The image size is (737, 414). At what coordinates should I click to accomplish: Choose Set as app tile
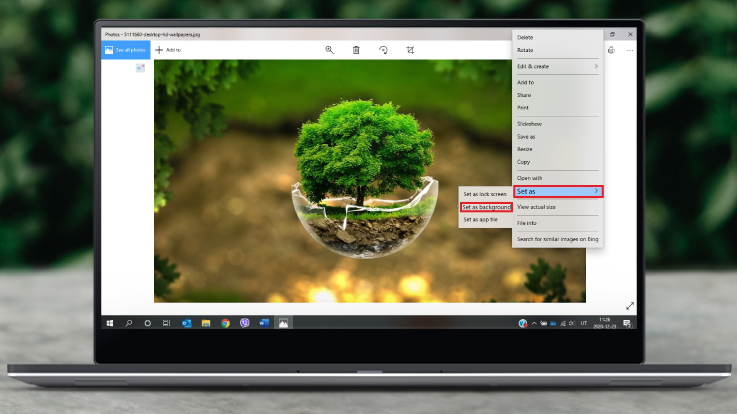[x=480, y=219]
